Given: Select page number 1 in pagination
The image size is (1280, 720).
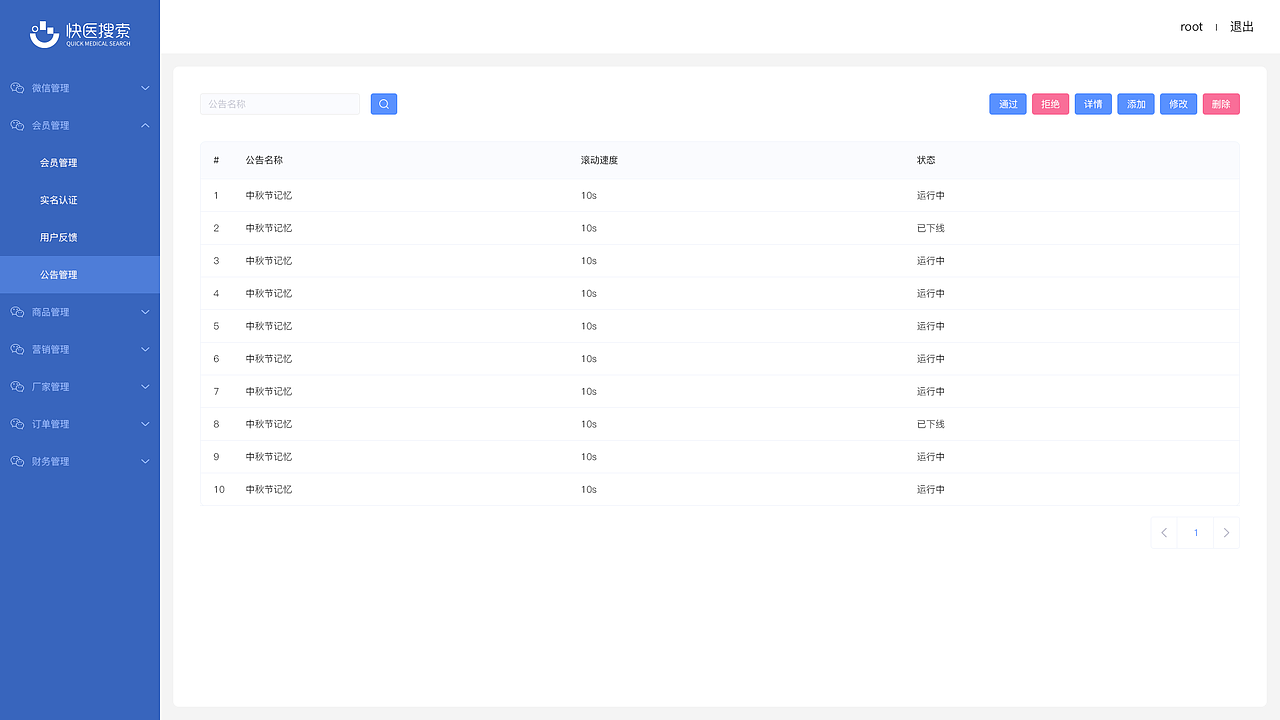Looking at the screenshot, I should pyautogui.click(x=1195, y=533).
